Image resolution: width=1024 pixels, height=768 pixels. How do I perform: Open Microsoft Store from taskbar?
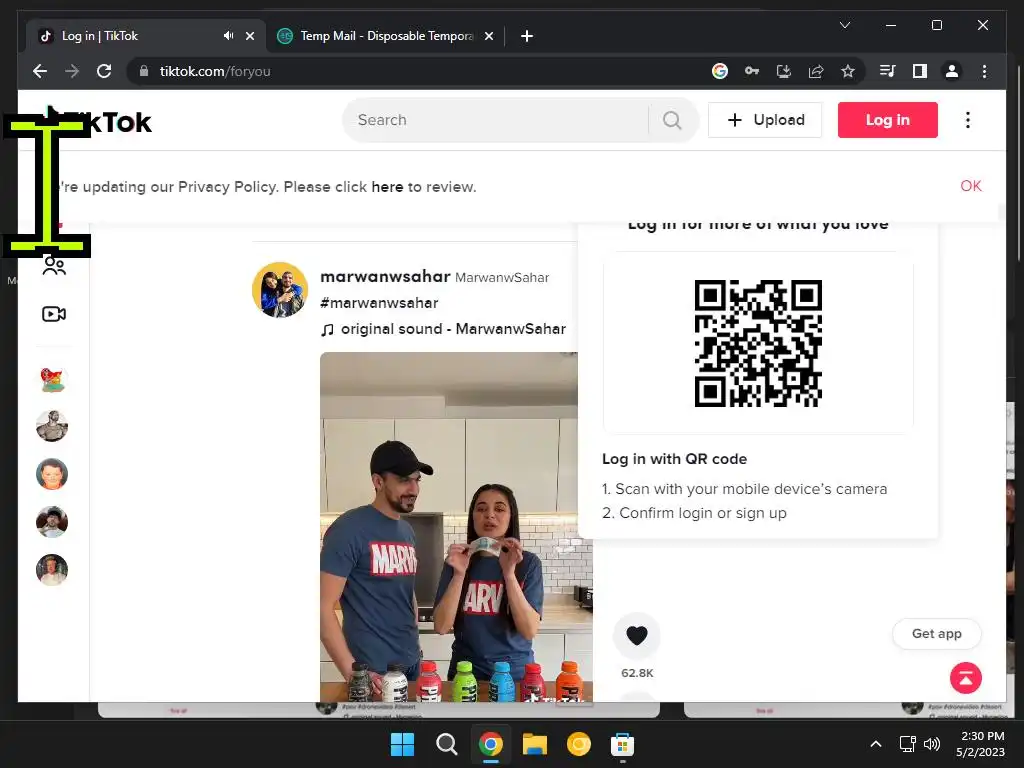coord(622,744)
